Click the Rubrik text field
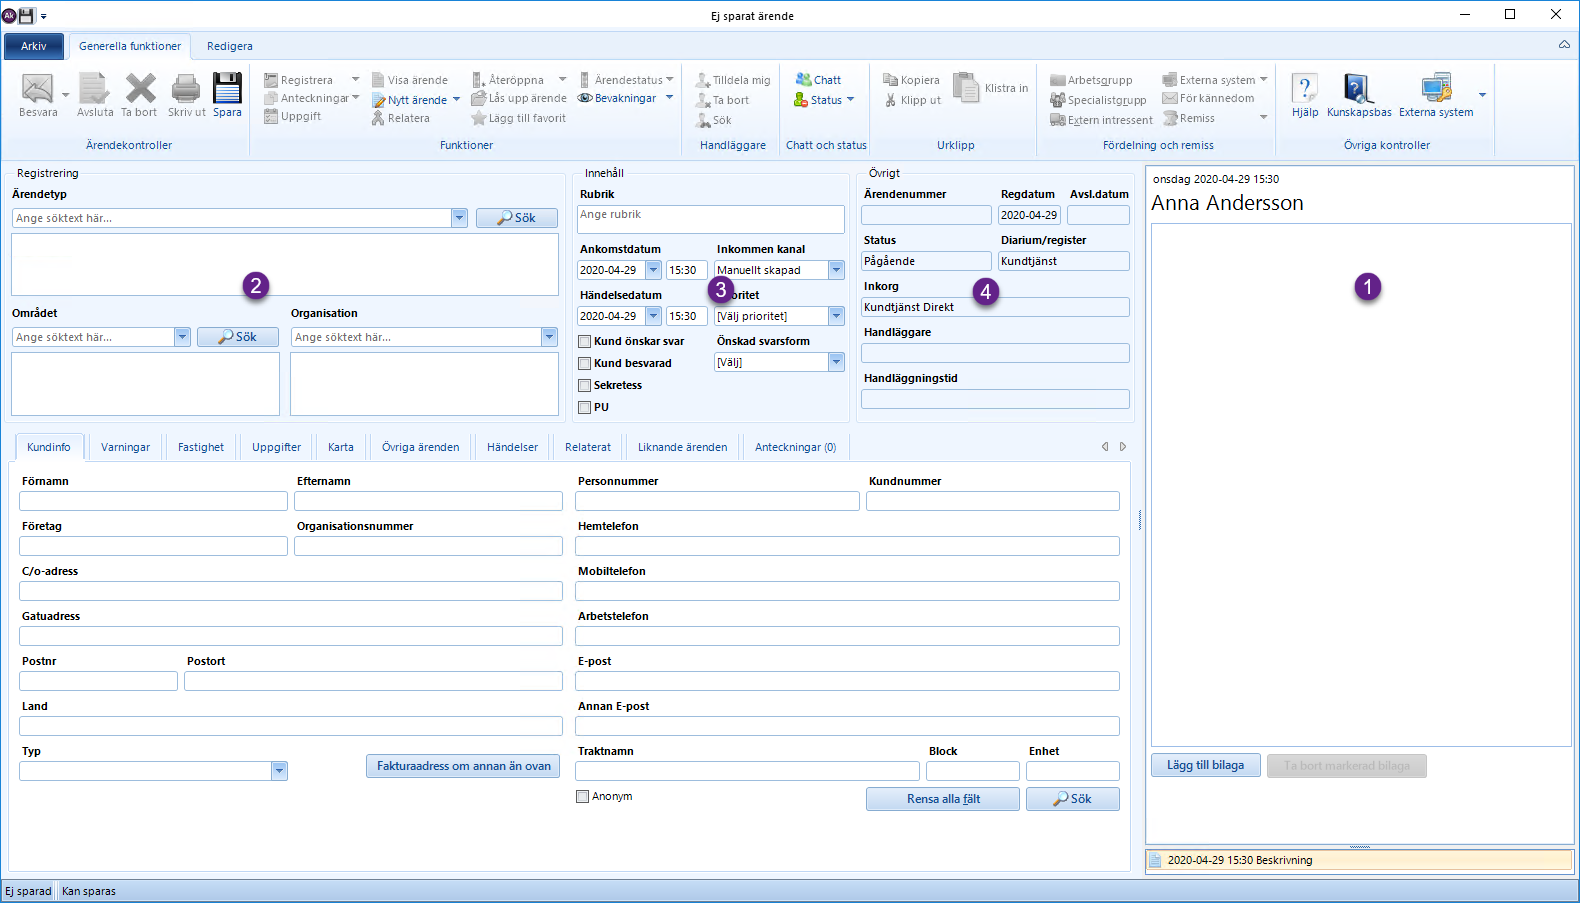The width and height of the screenshot is (1580, 903). pyautogui.click(x=711, y=219)
